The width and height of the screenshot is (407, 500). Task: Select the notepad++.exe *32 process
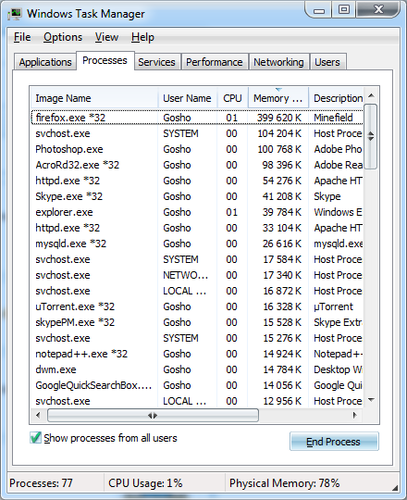click(197, 354)
